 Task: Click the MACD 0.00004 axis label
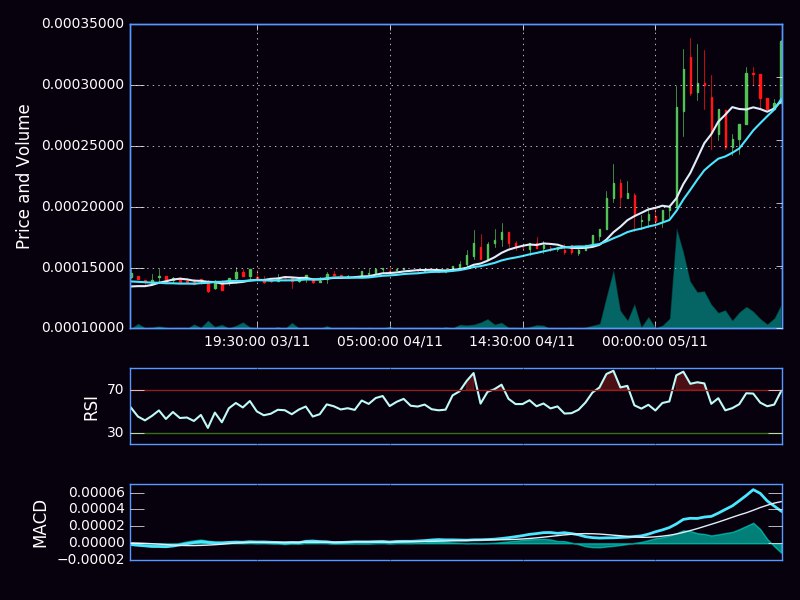pyautogui.click(x=96, y=509)
